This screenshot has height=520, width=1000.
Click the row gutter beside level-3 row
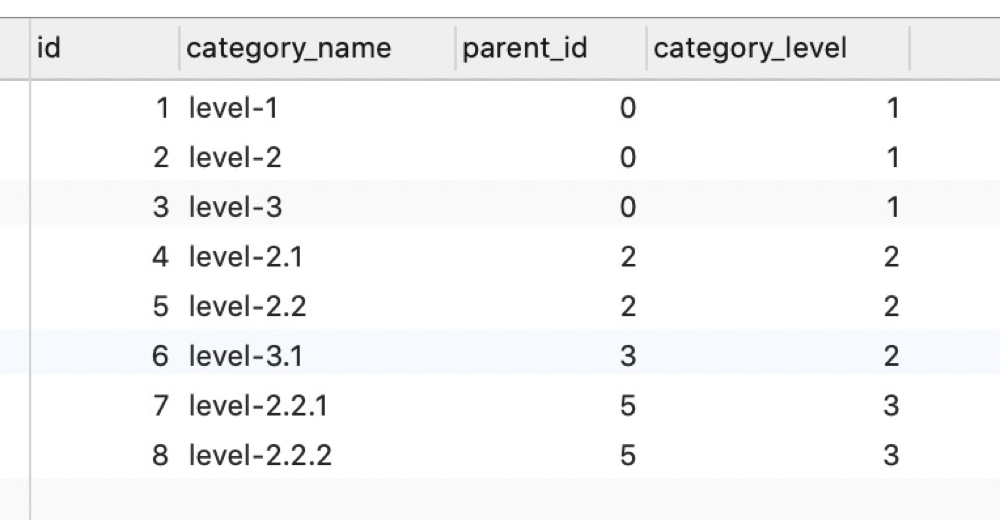15,207
